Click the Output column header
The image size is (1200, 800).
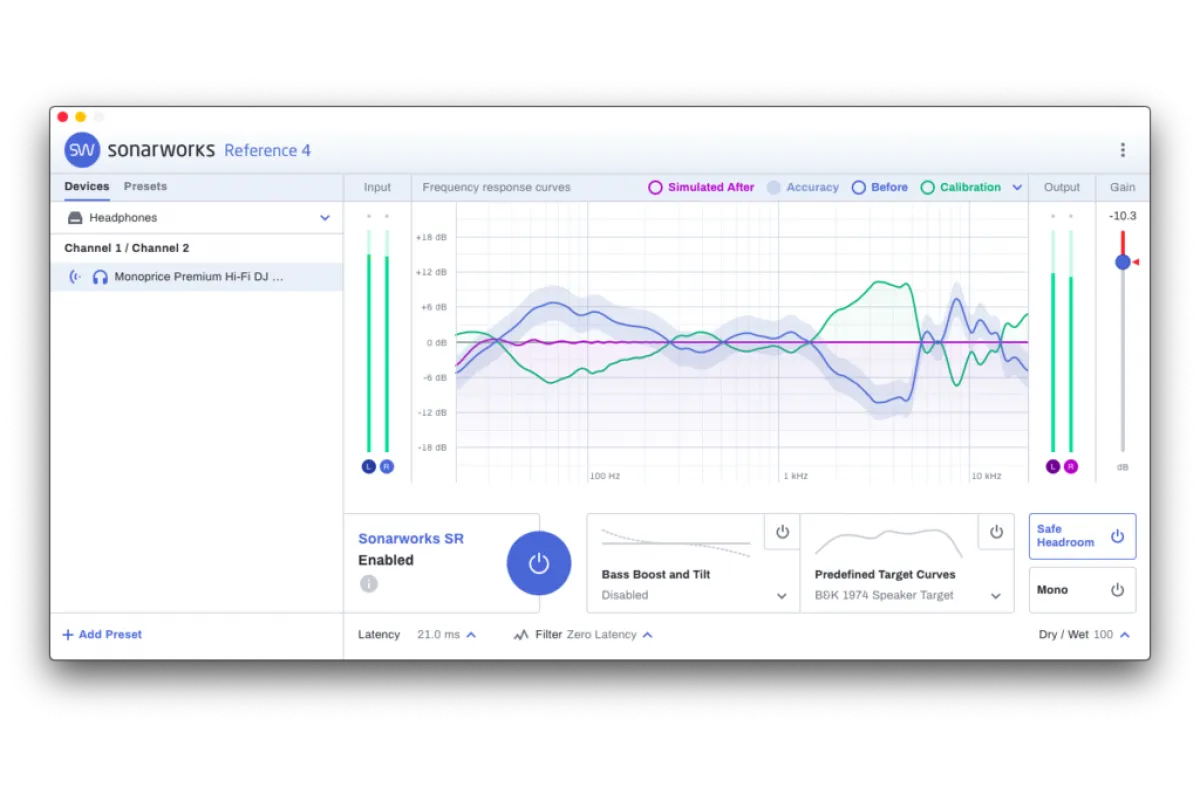pos(1062,187)
